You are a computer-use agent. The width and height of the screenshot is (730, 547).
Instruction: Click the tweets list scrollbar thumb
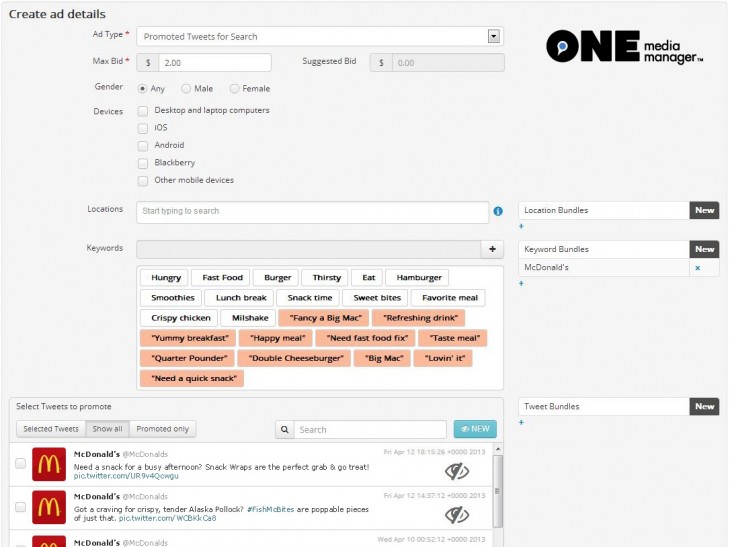[498, 491]
